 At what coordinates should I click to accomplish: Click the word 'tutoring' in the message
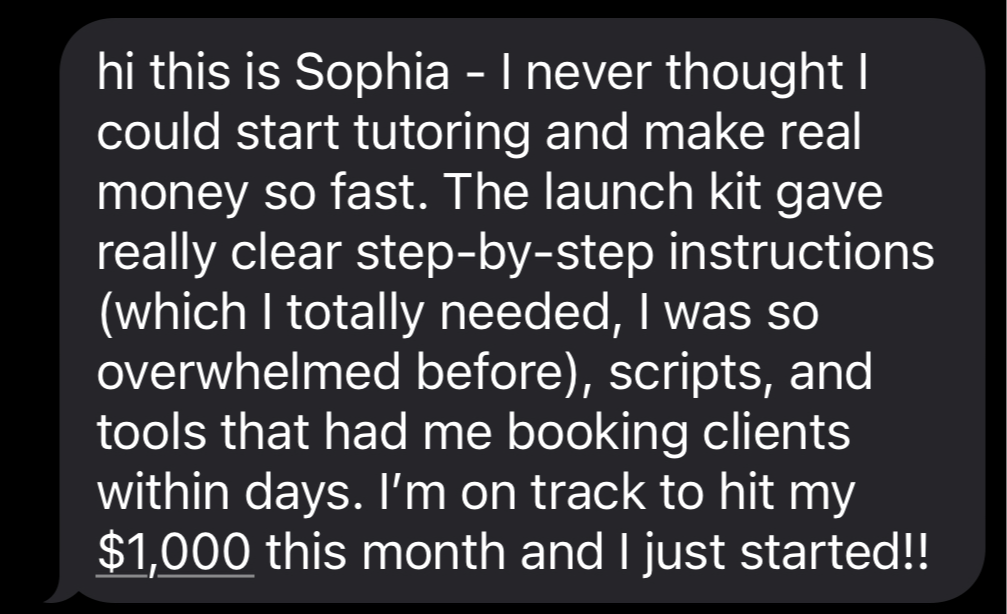coord(442,132)
